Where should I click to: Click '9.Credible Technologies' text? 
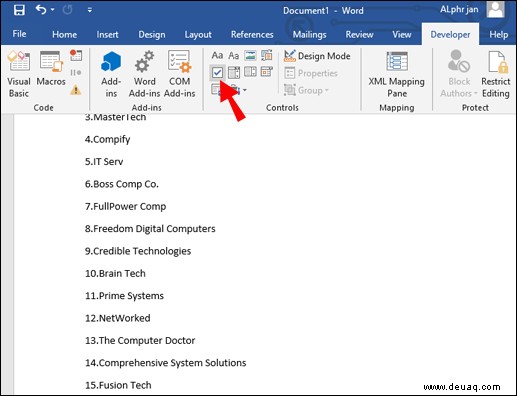tap(138, 251)
